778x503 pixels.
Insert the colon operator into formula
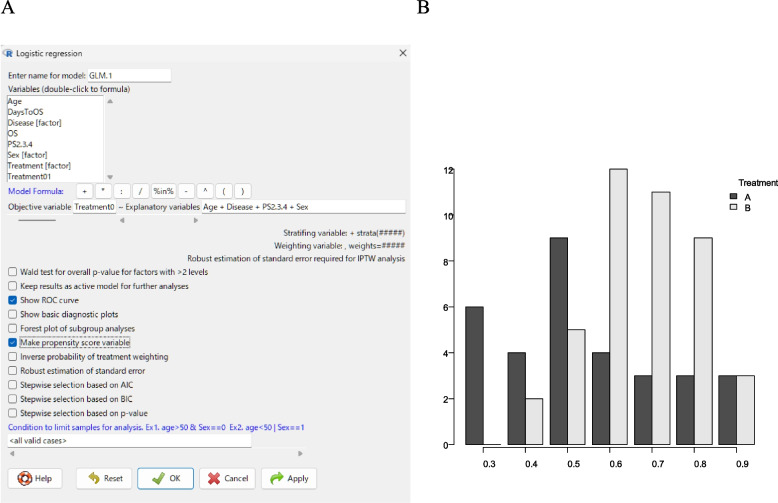[x=122, y=191]
